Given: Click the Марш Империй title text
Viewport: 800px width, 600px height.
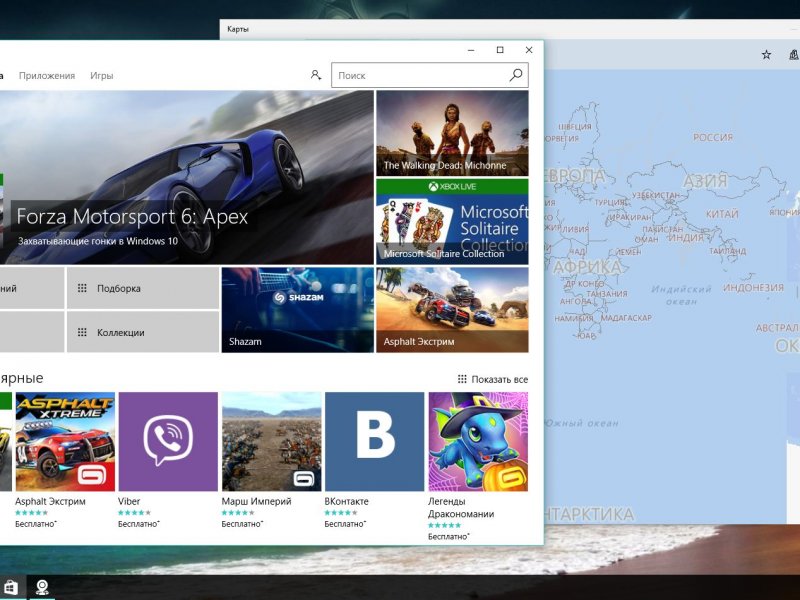Looking at the screenshot, I should (256, 501).
